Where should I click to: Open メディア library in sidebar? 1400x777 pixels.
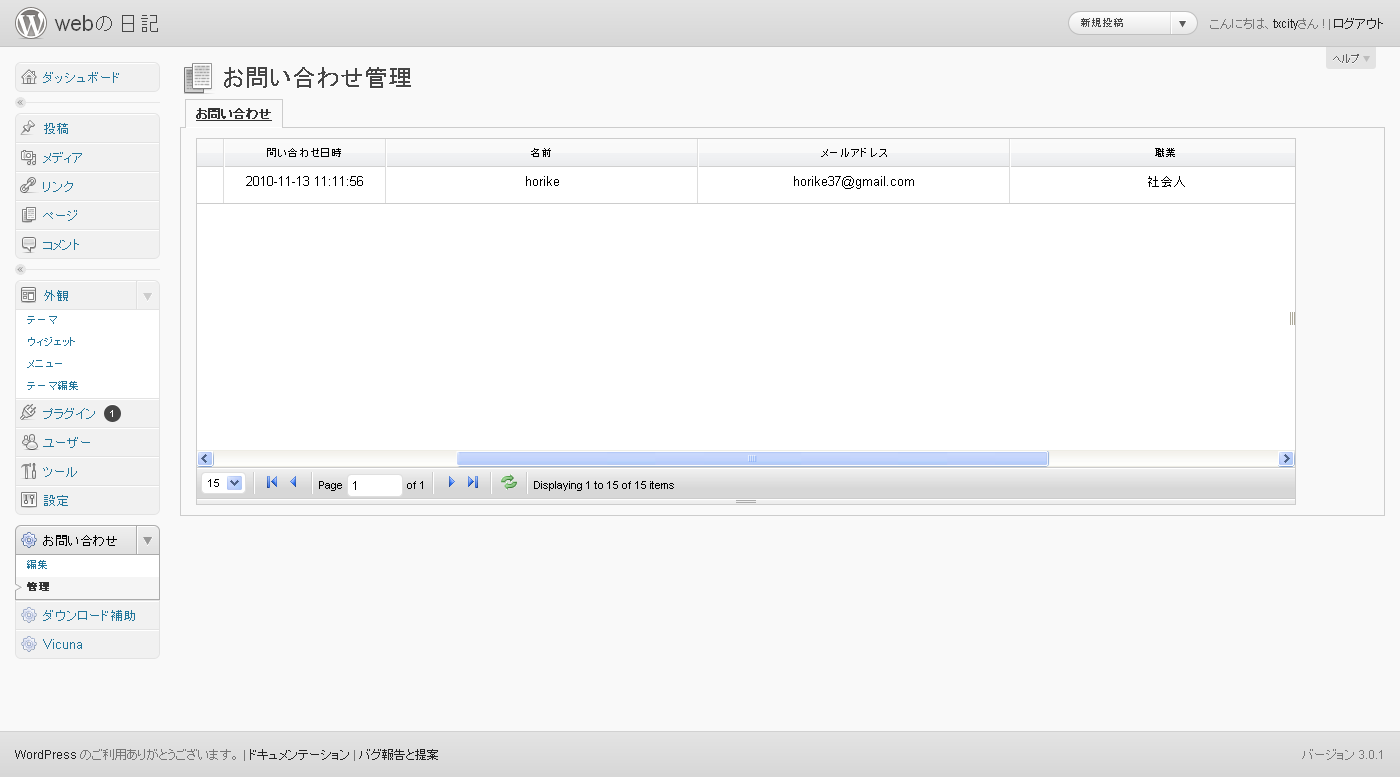click(62, 158)
